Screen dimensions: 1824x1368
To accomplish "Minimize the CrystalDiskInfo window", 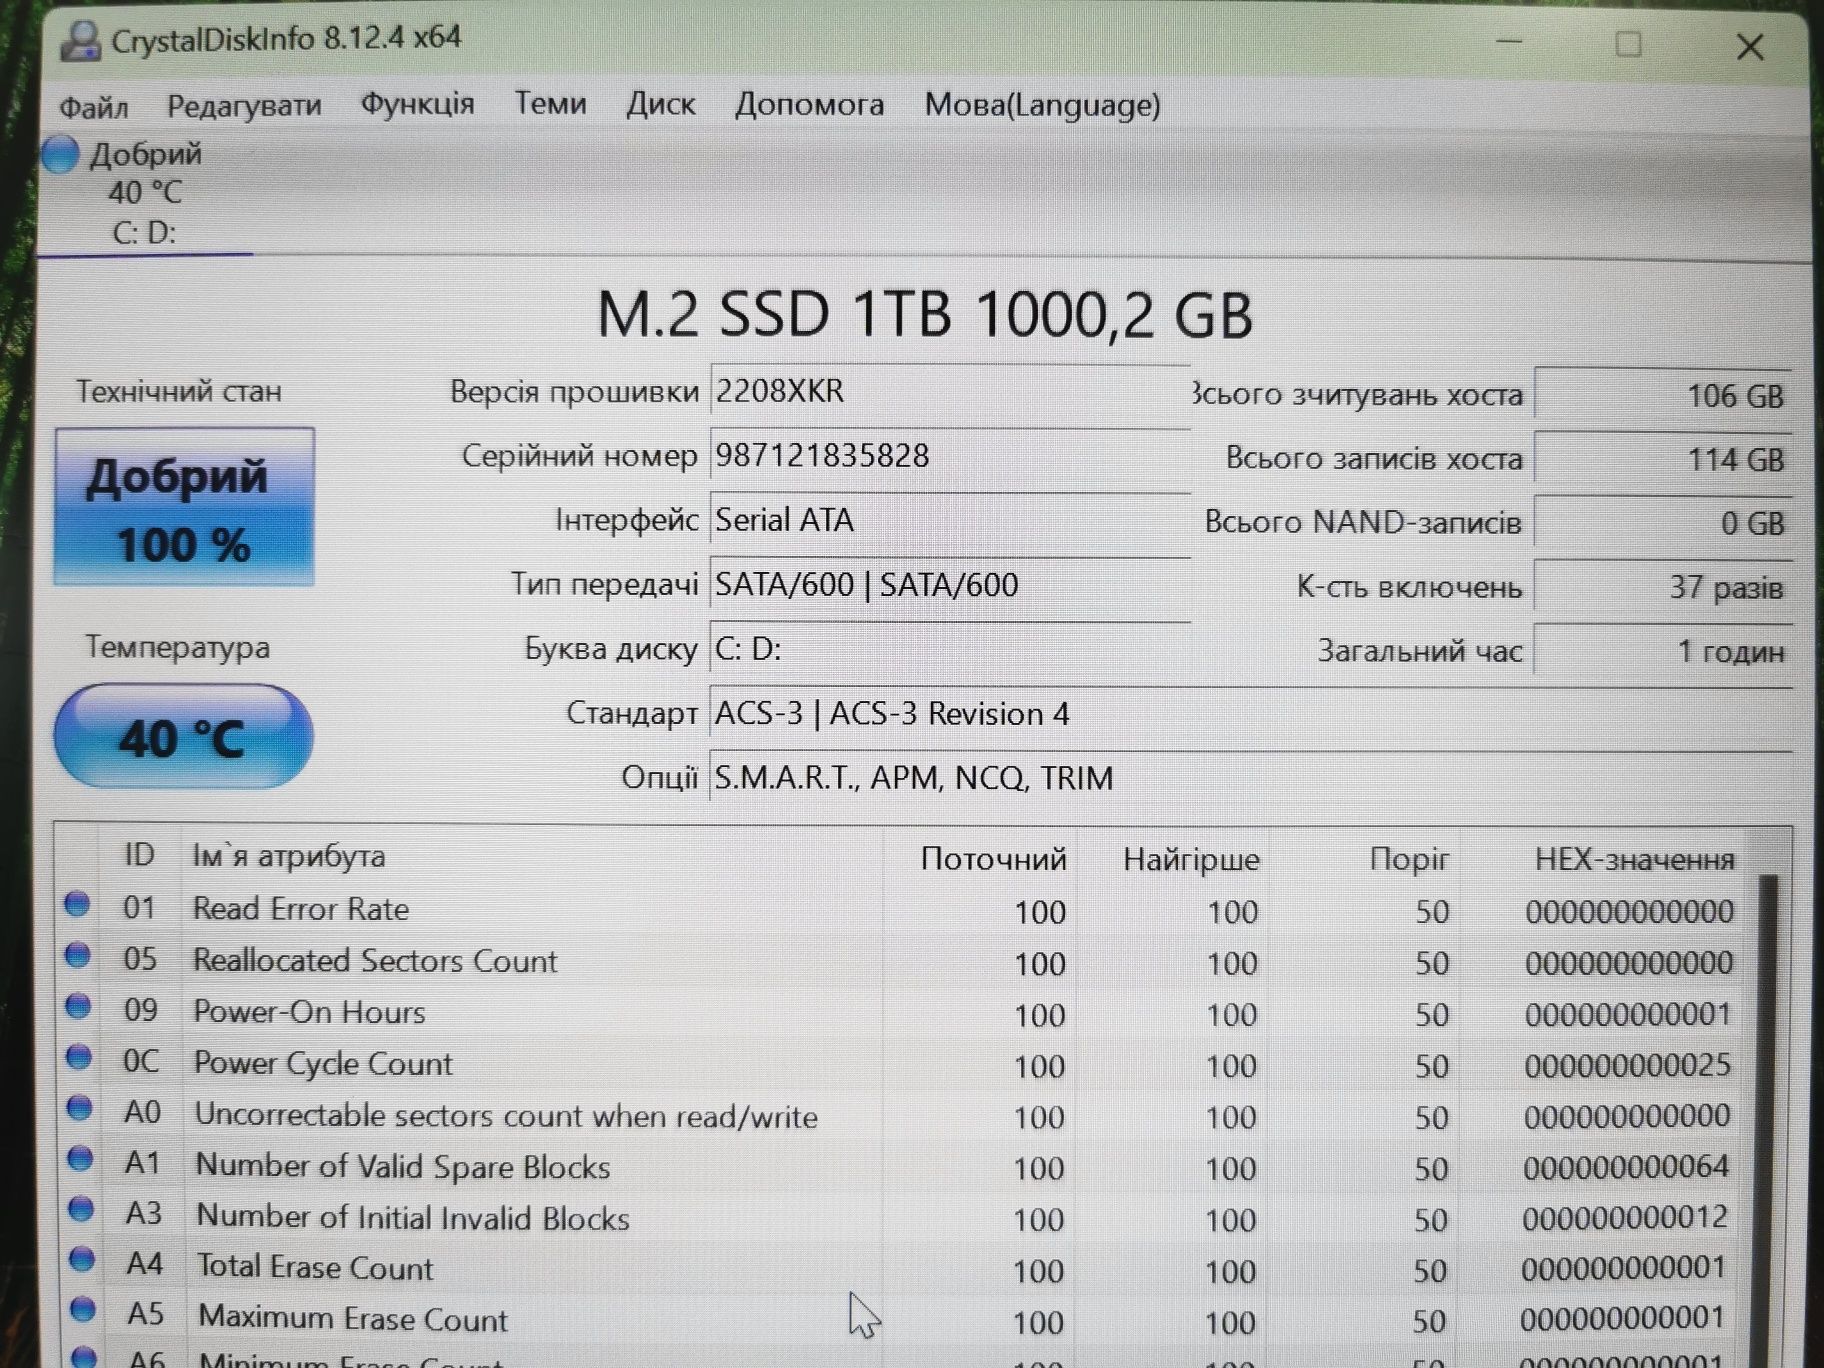I will coord(1509,42).
